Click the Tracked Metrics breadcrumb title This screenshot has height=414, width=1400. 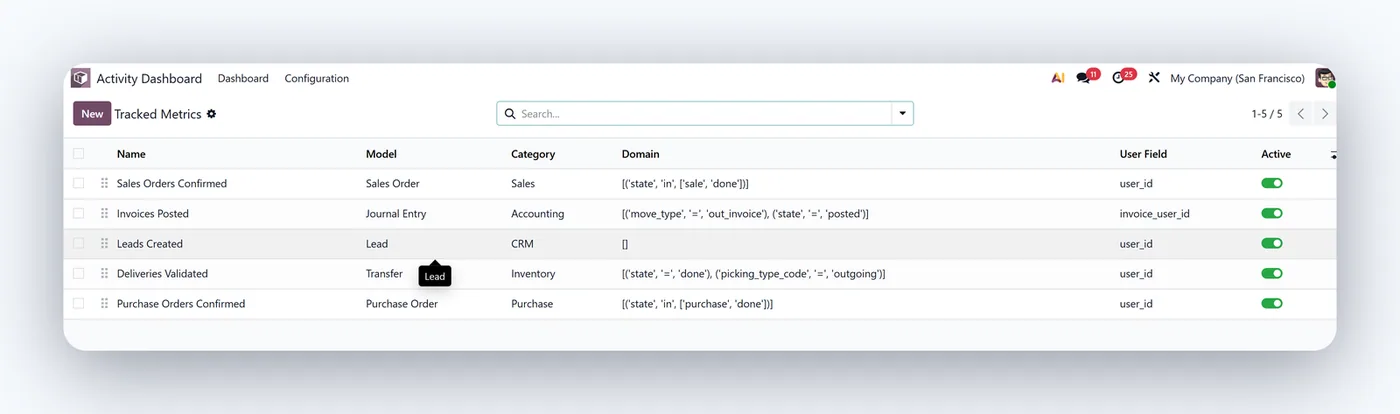click(x=158, y=114)
